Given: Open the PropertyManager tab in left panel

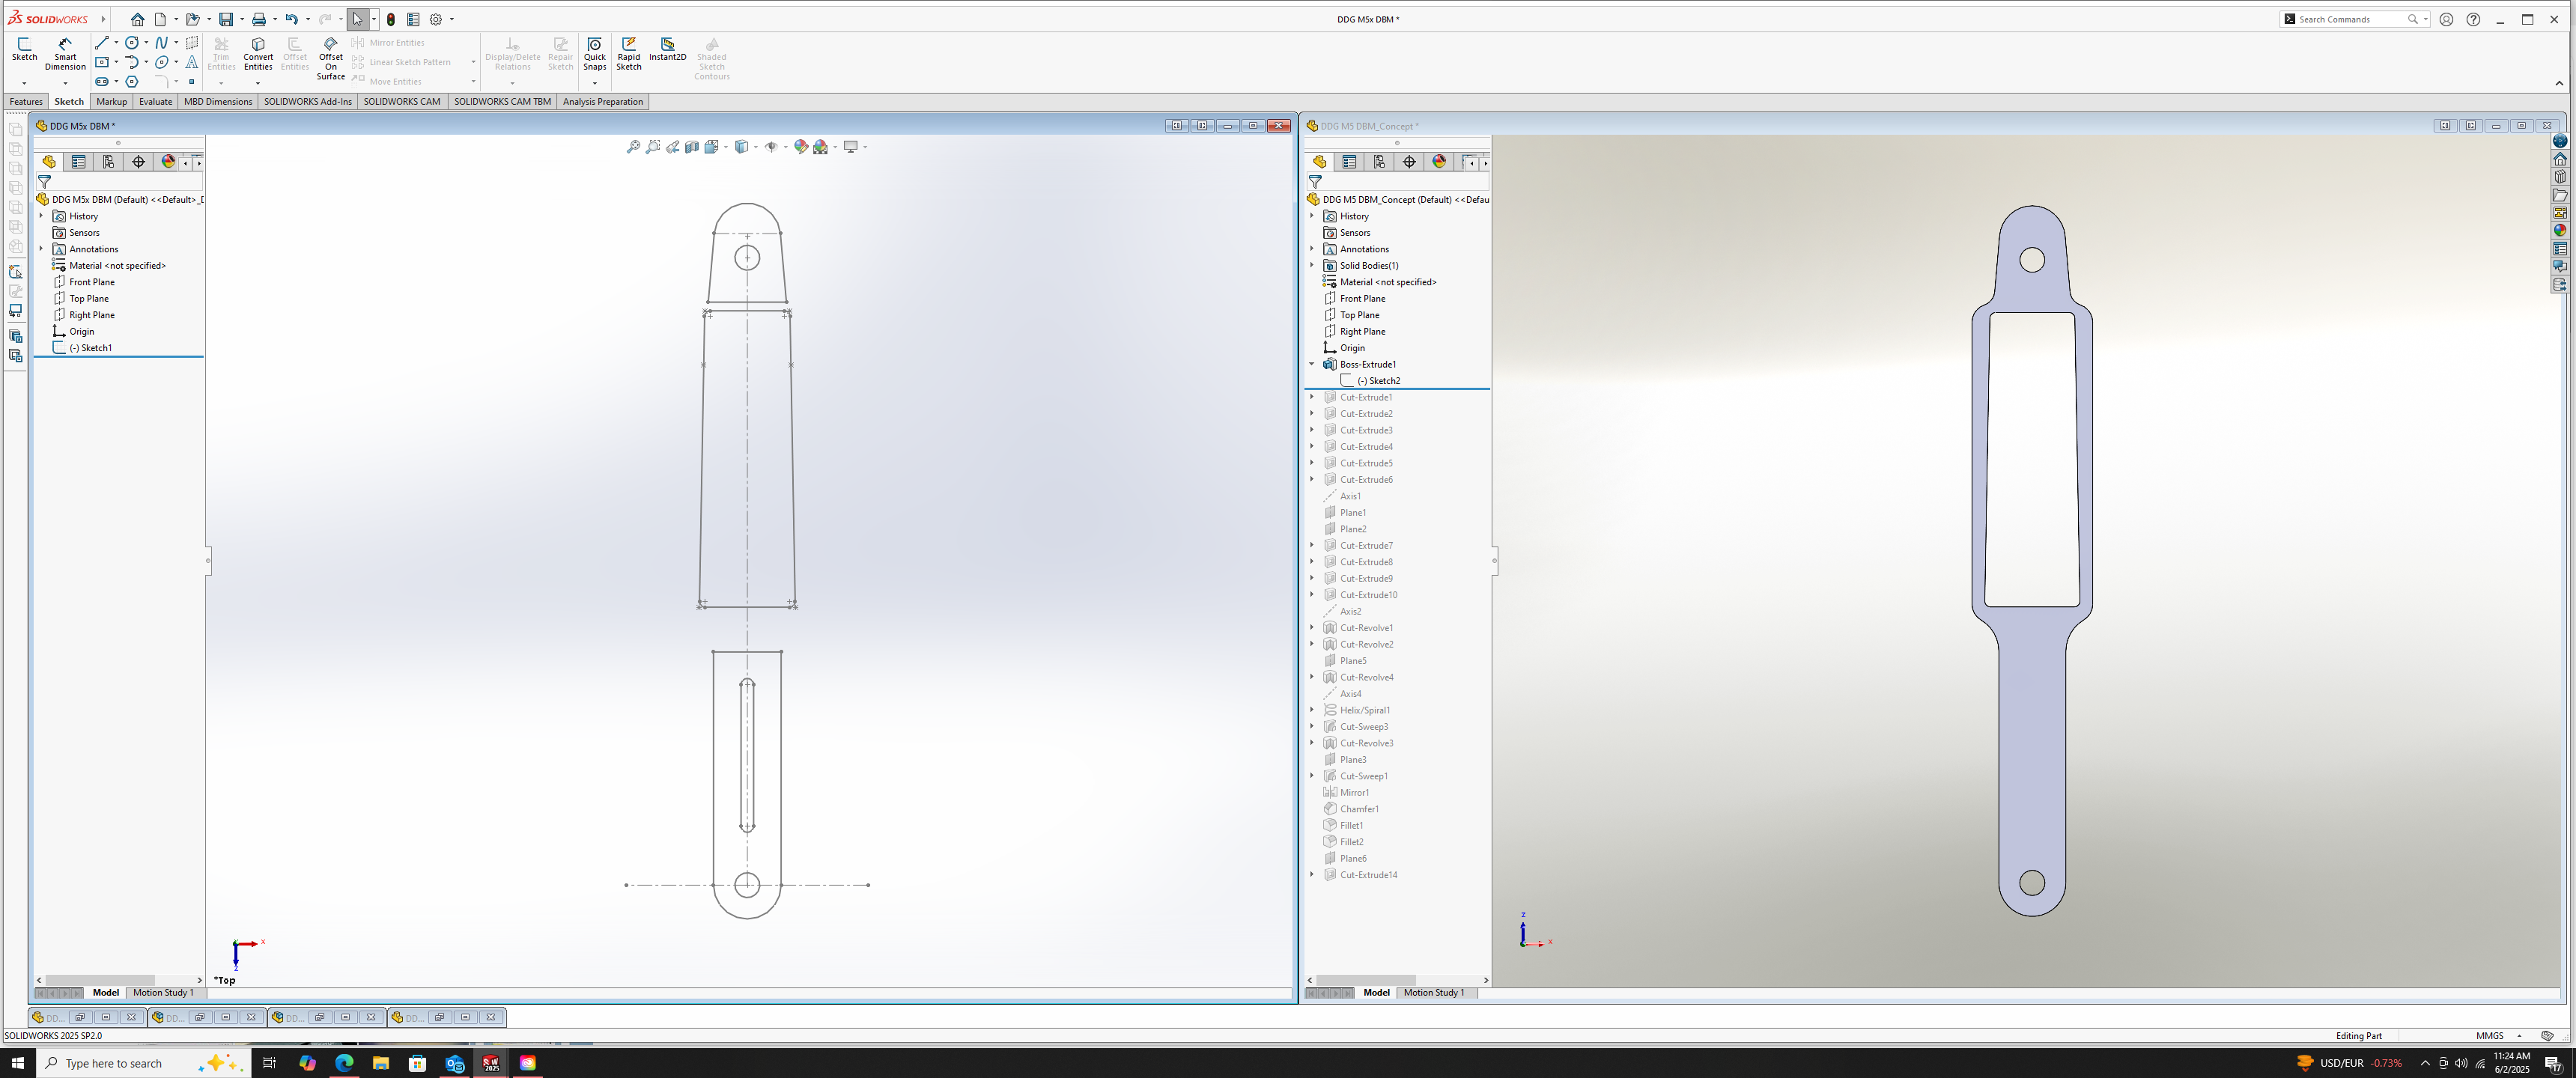Looking at the screenshot, I should (79, 162).
